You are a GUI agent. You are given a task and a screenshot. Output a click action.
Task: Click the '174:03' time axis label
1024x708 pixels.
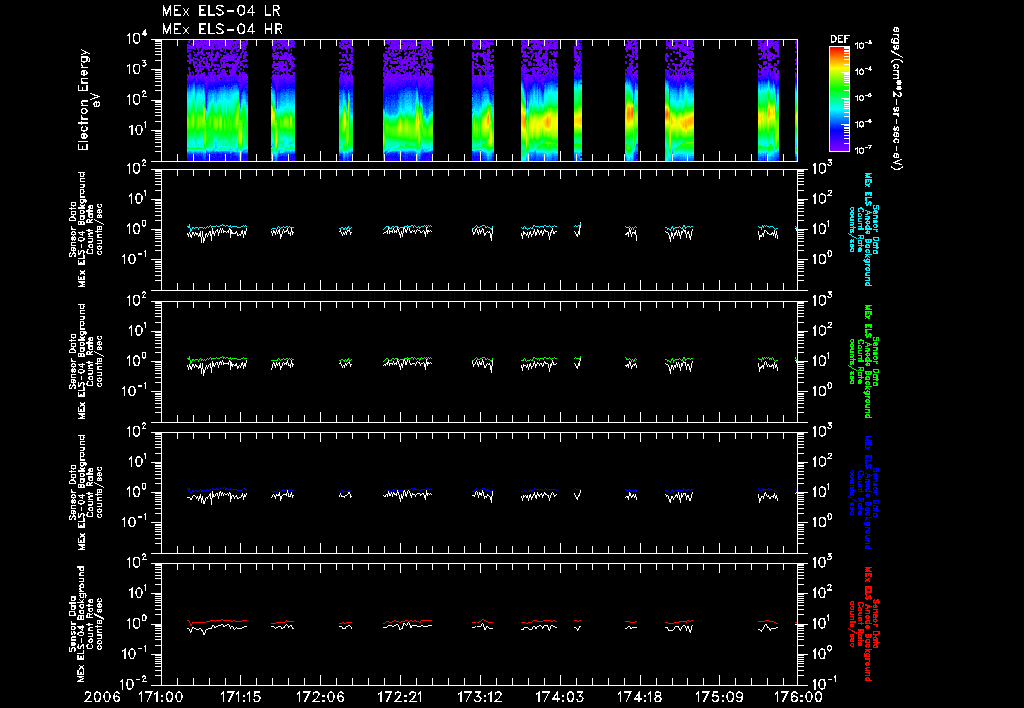click(559, 697)
